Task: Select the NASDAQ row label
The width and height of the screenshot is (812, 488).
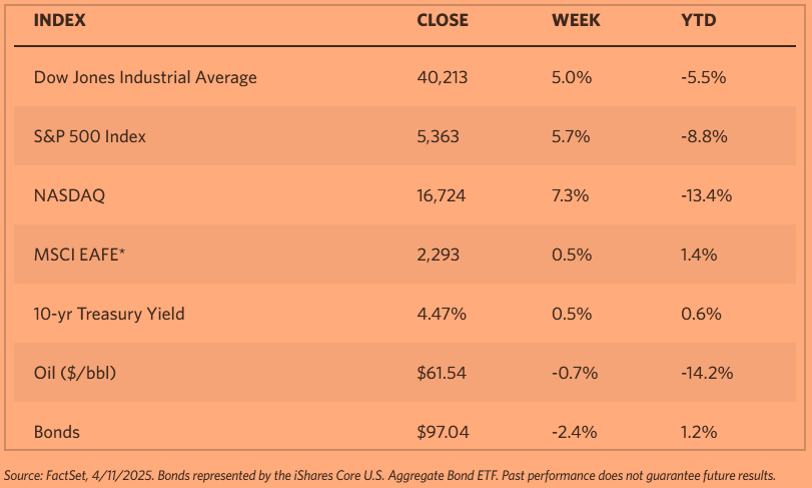Action: [x=69, y=196]
